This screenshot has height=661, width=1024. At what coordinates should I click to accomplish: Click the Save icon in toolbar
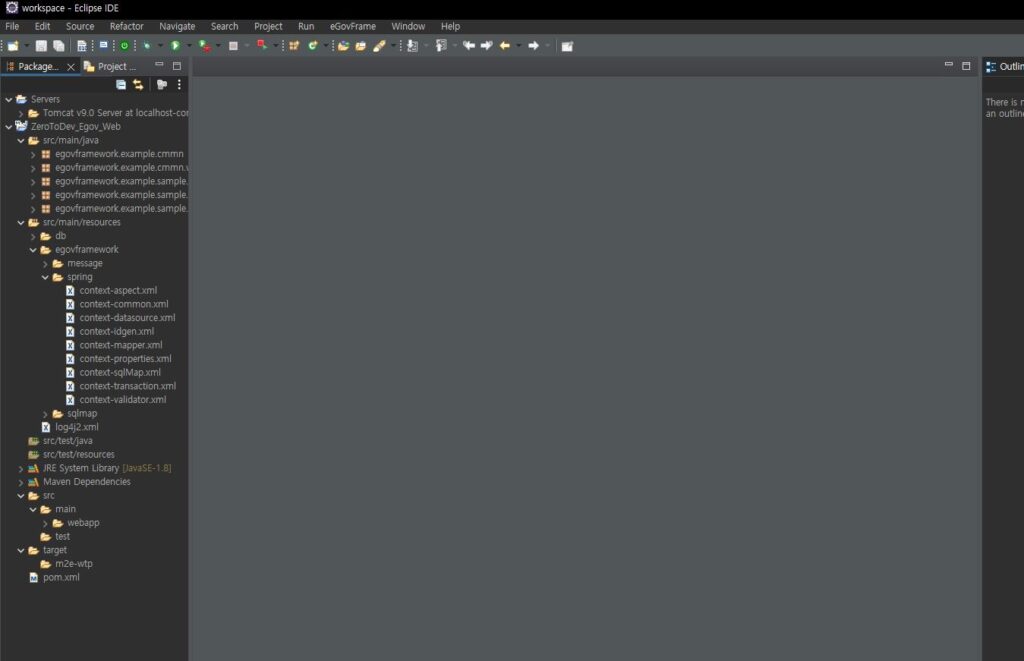point(41,46)
